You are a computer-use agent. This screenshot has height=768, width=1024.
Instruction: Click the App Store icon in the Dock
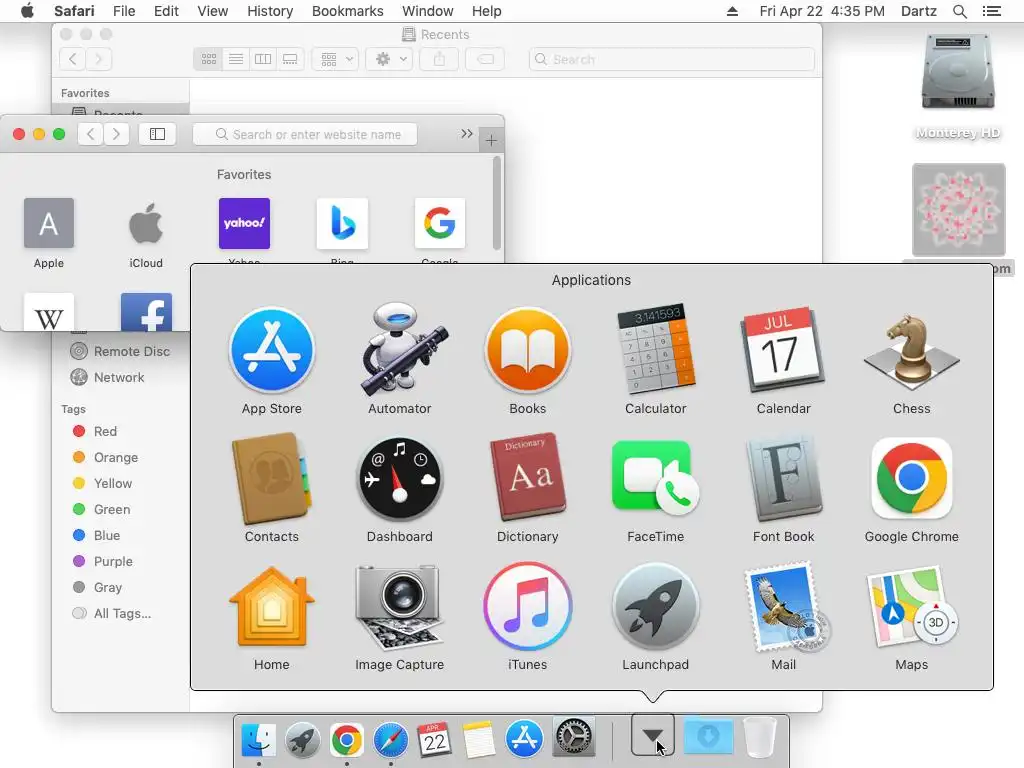click(524, 738)
